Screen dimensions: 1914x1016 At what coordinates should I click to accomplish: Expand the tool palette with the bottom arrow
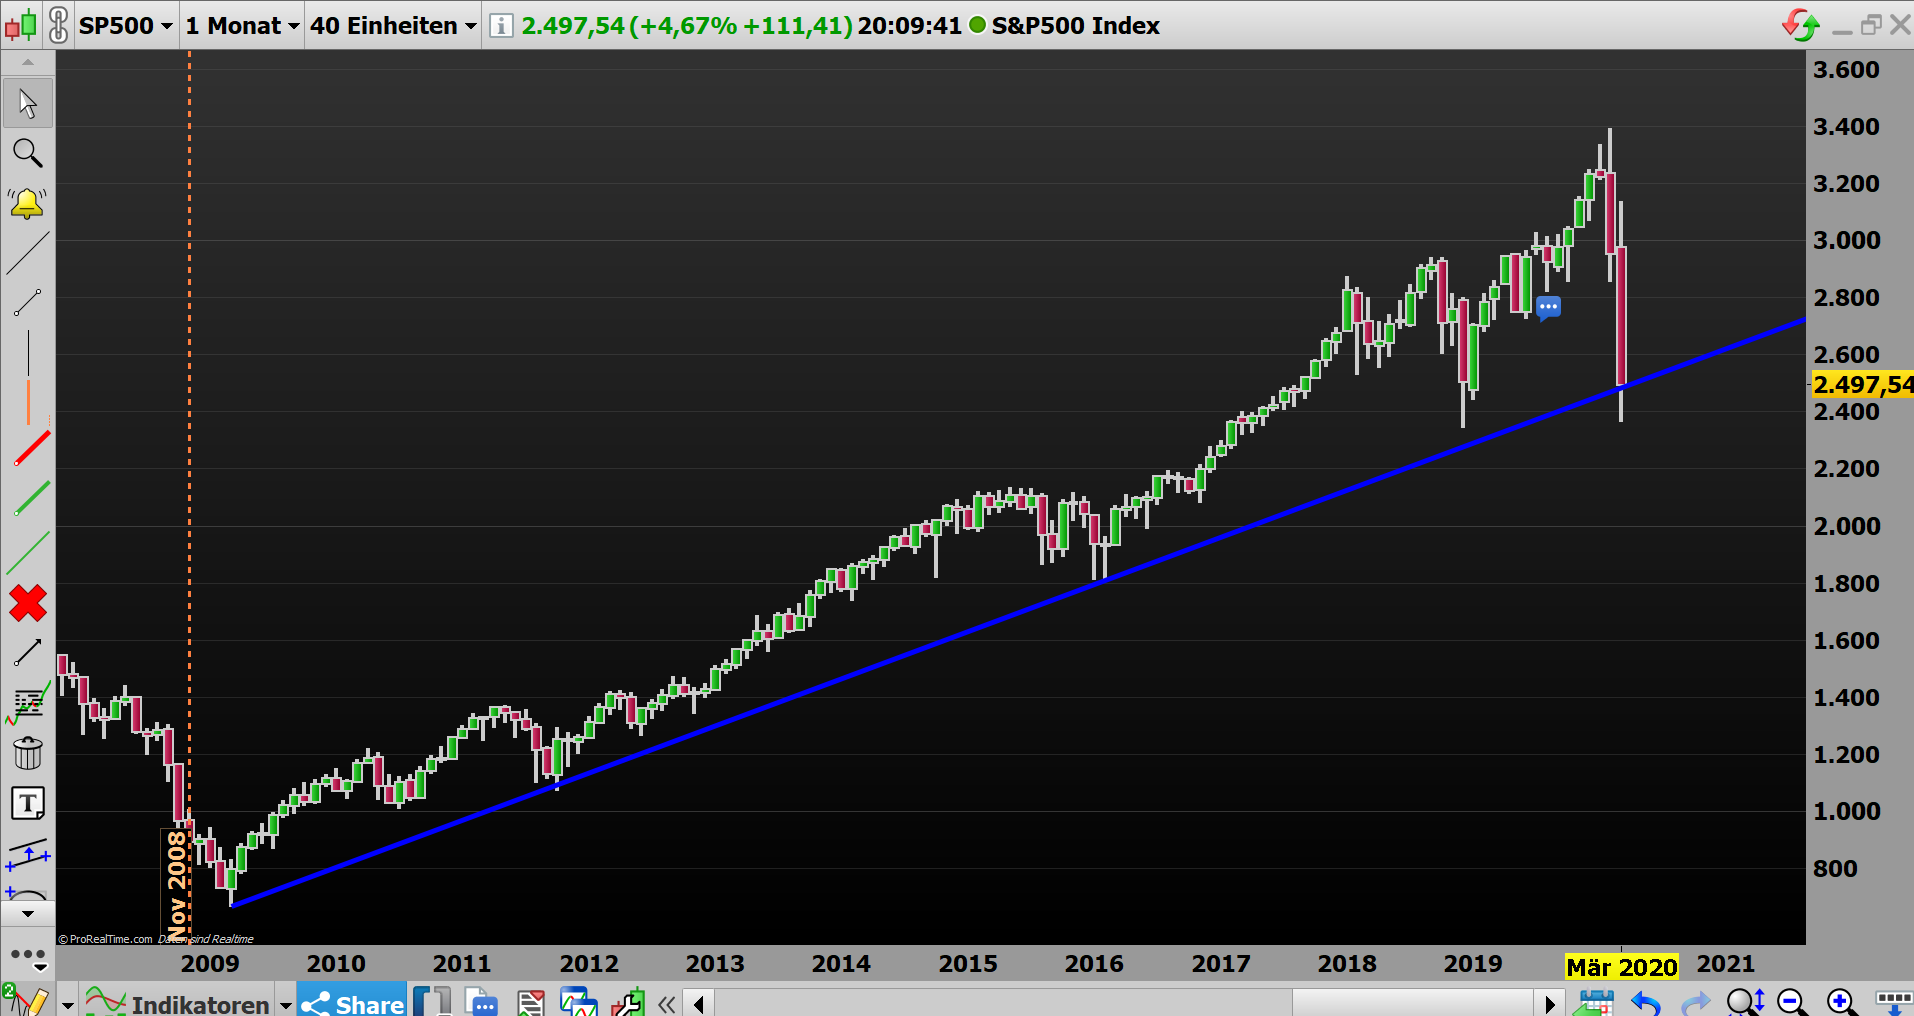[28, 913]
